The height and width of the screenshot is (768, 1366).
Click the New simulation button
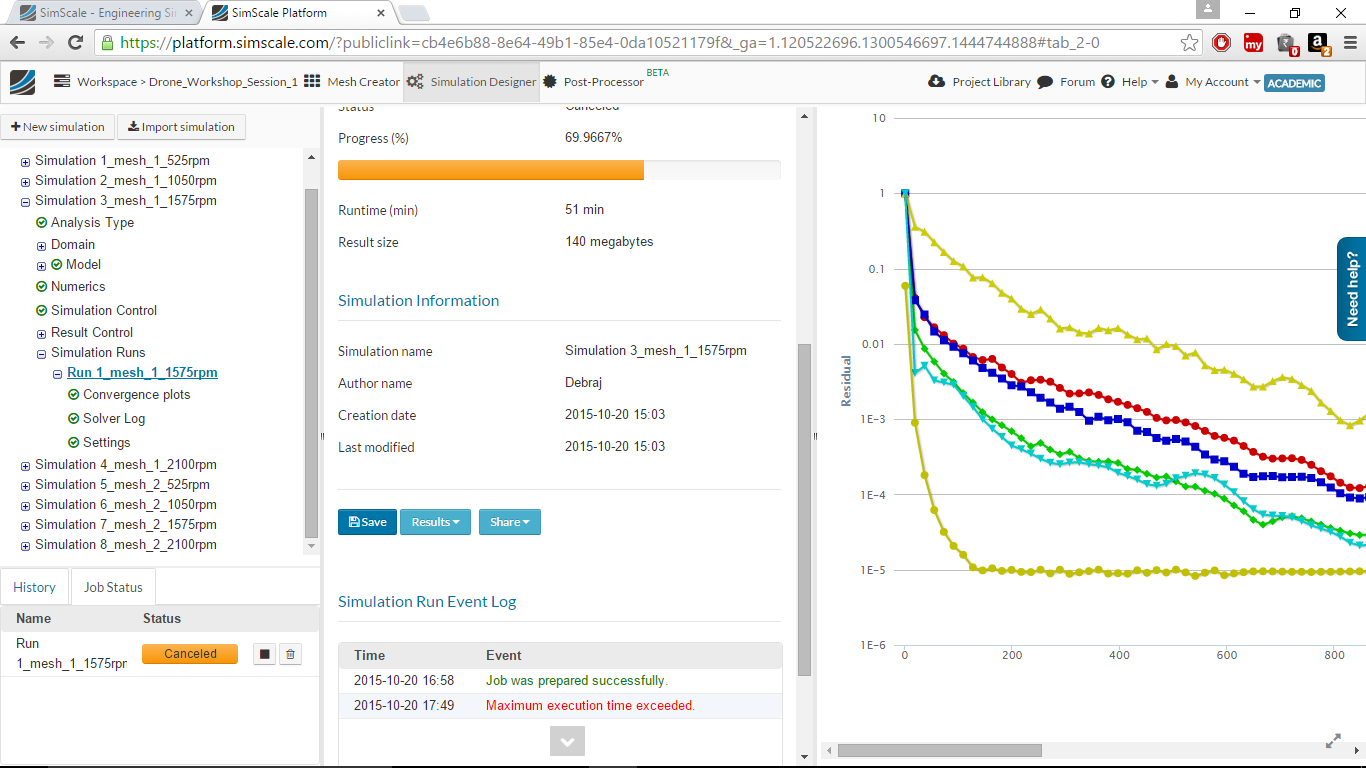coord(57,127)
